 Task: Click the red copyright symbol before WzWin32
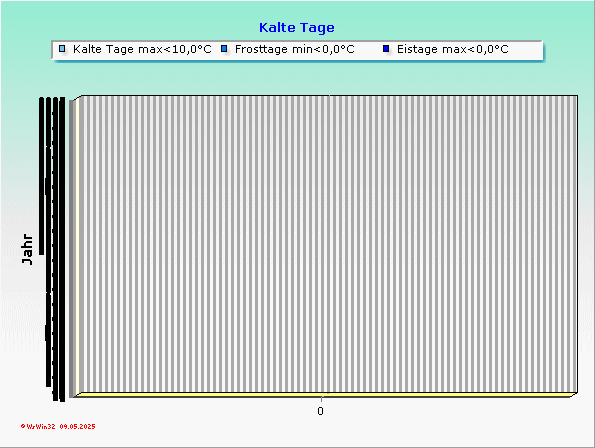pyautogui.click(x=23, y=426)
